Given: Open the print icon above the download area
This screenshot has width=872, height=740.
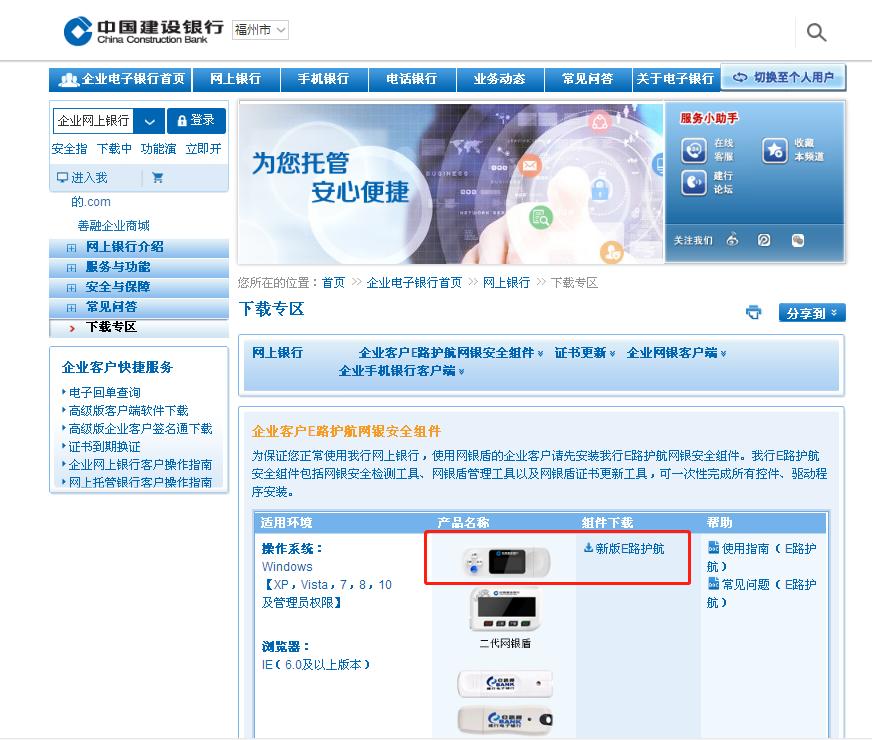Looking at the screenshot, I should (755, 313).
